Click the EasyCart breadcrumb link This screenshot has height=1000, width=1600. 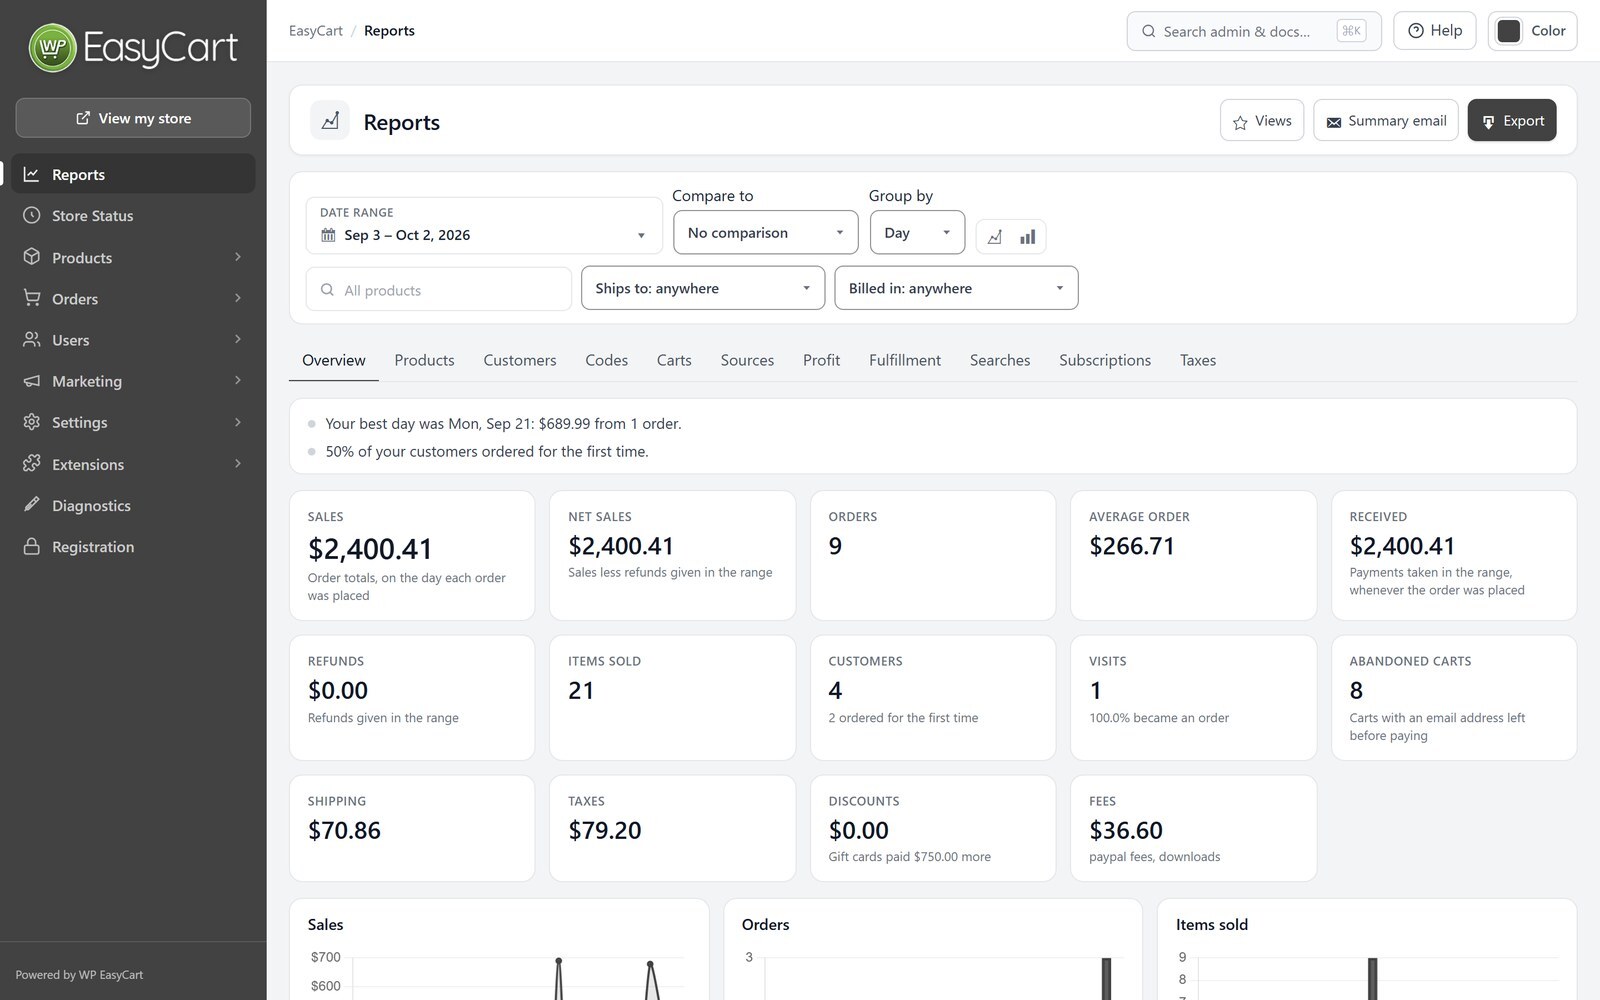pyautogui.click(x=316, y=31)
